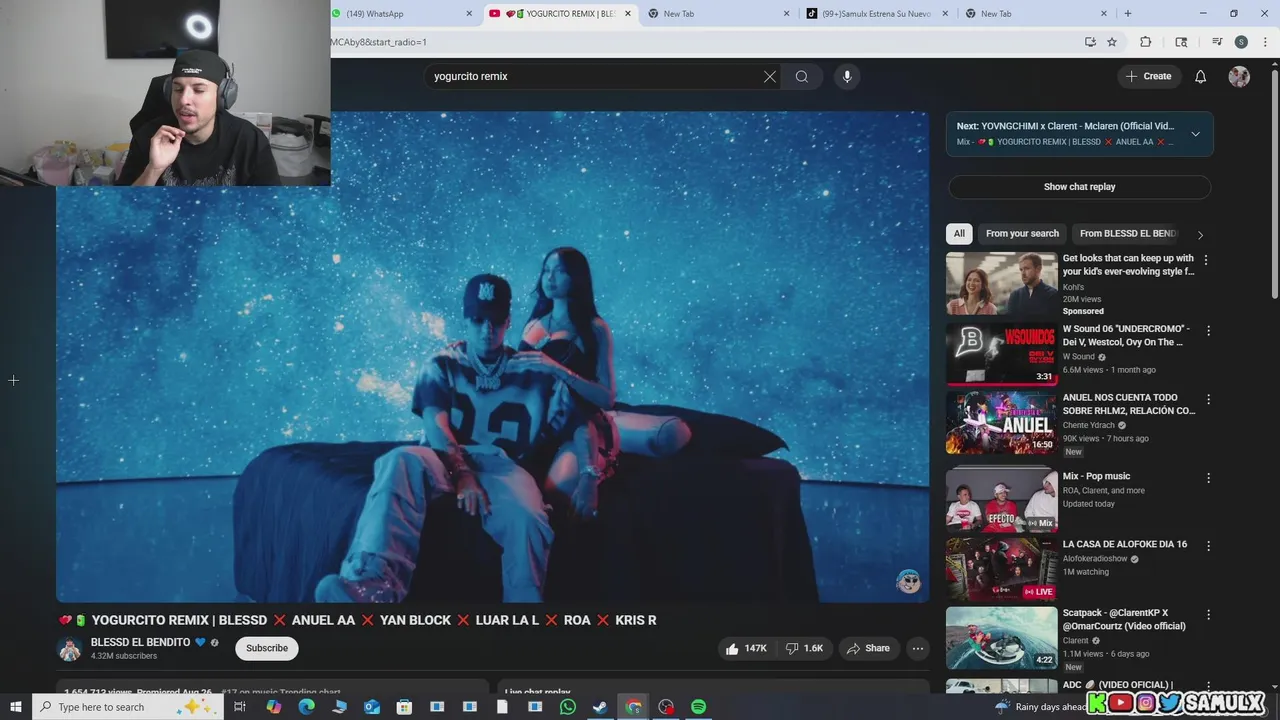Expand the Next up mix playlist chevron

1195,134
